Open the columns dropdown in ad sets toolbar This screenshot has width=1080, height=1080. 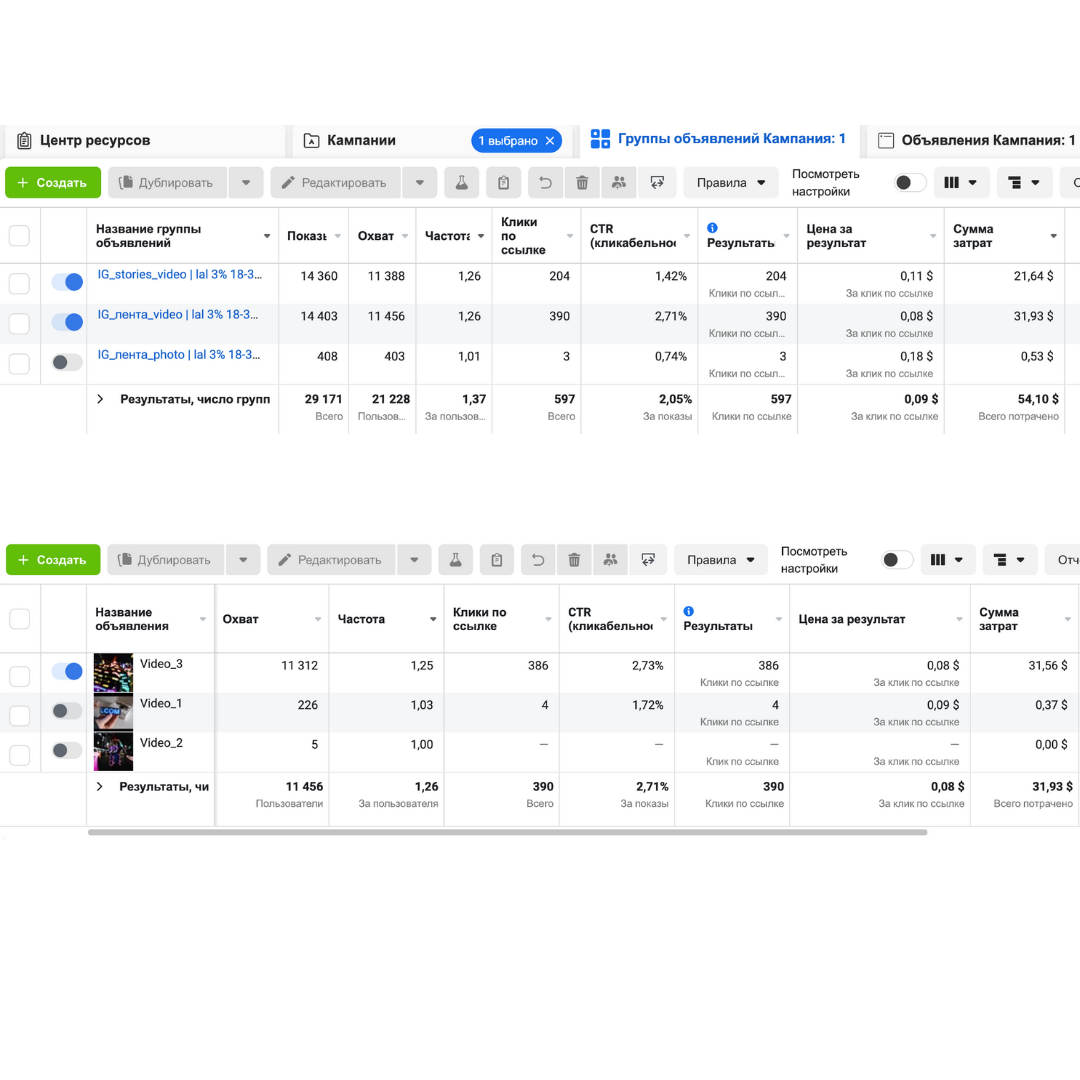(962, 183)
